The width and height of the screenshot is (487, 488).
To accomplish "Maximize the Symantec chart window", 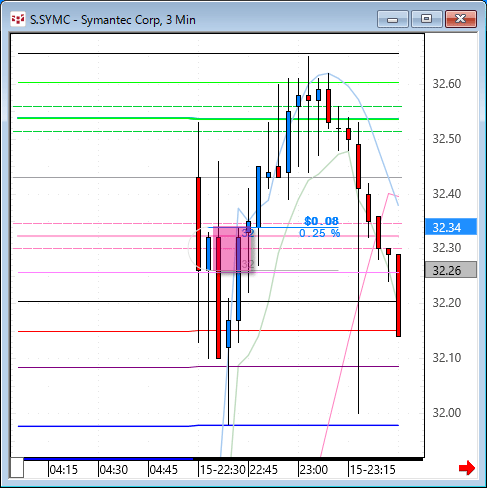I will pyautogui.click(x=427, y=19).
